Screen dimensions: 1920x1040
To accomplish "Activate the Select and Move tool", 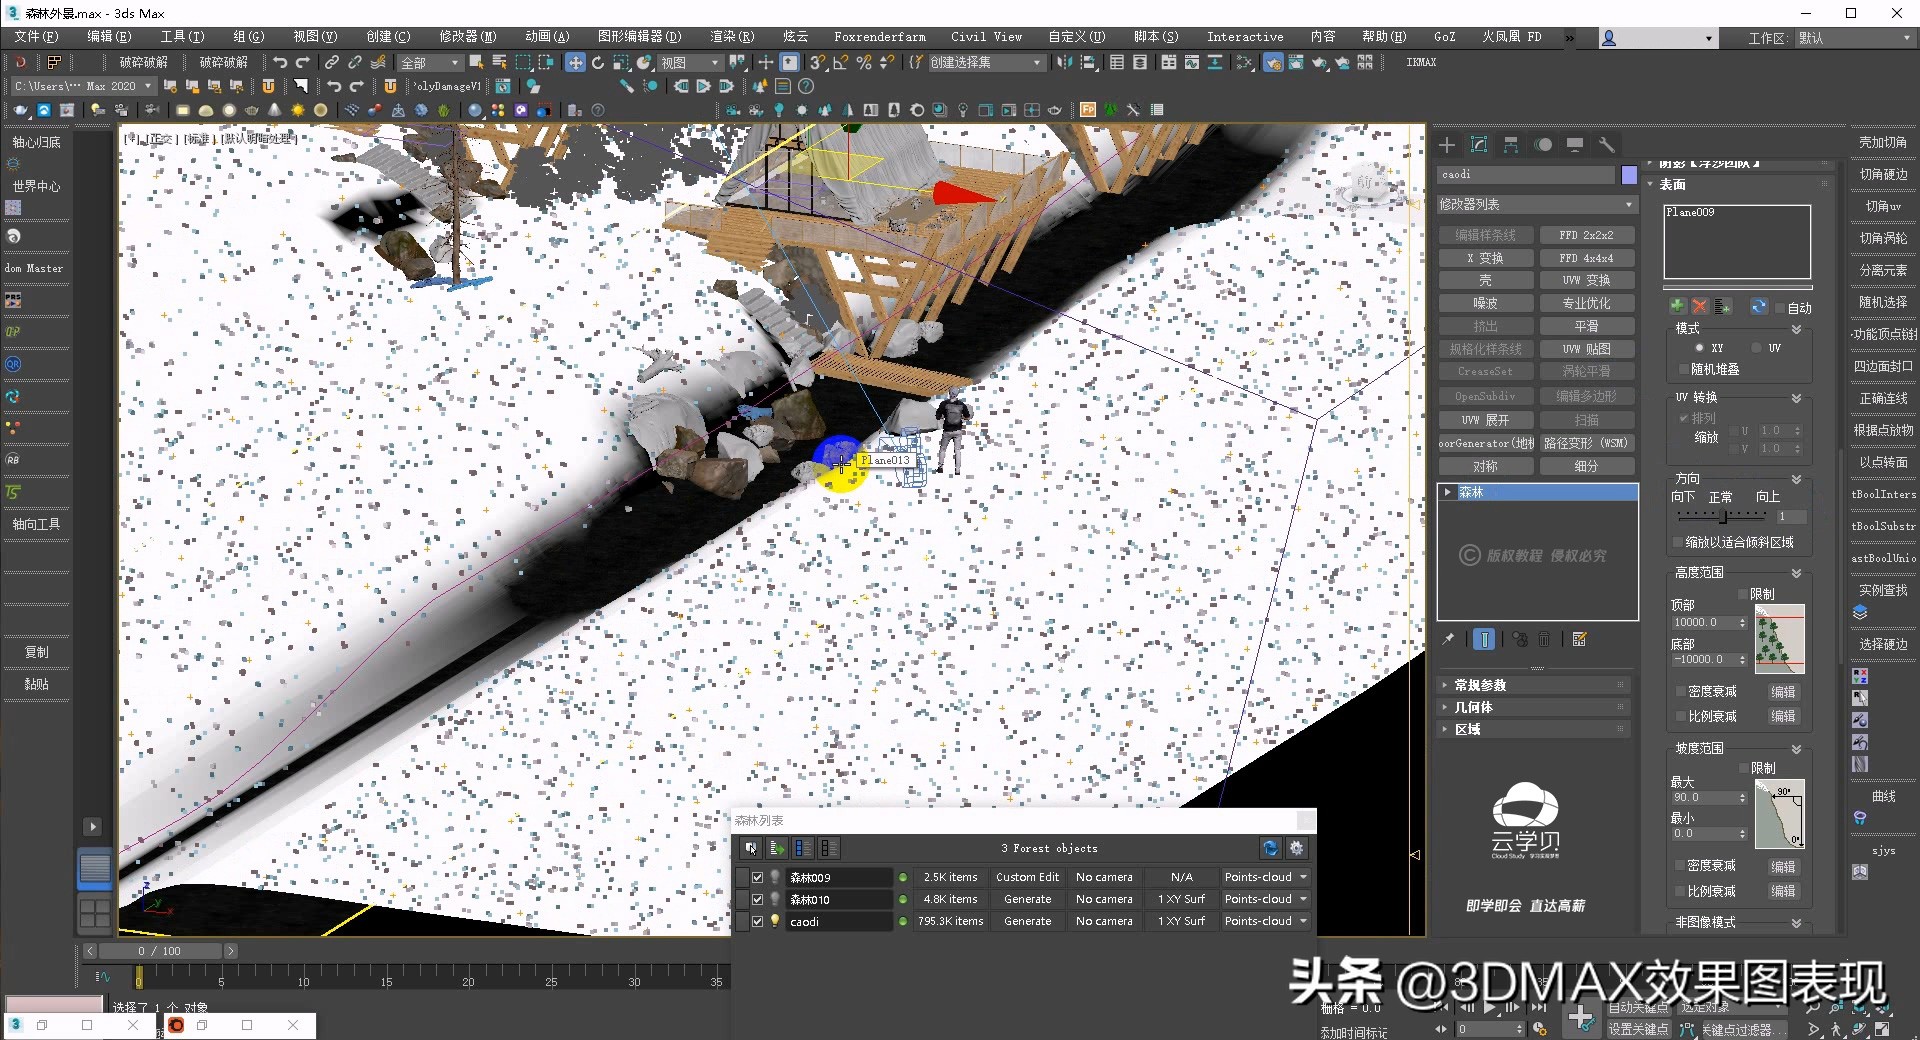I will tap(575, 62).
